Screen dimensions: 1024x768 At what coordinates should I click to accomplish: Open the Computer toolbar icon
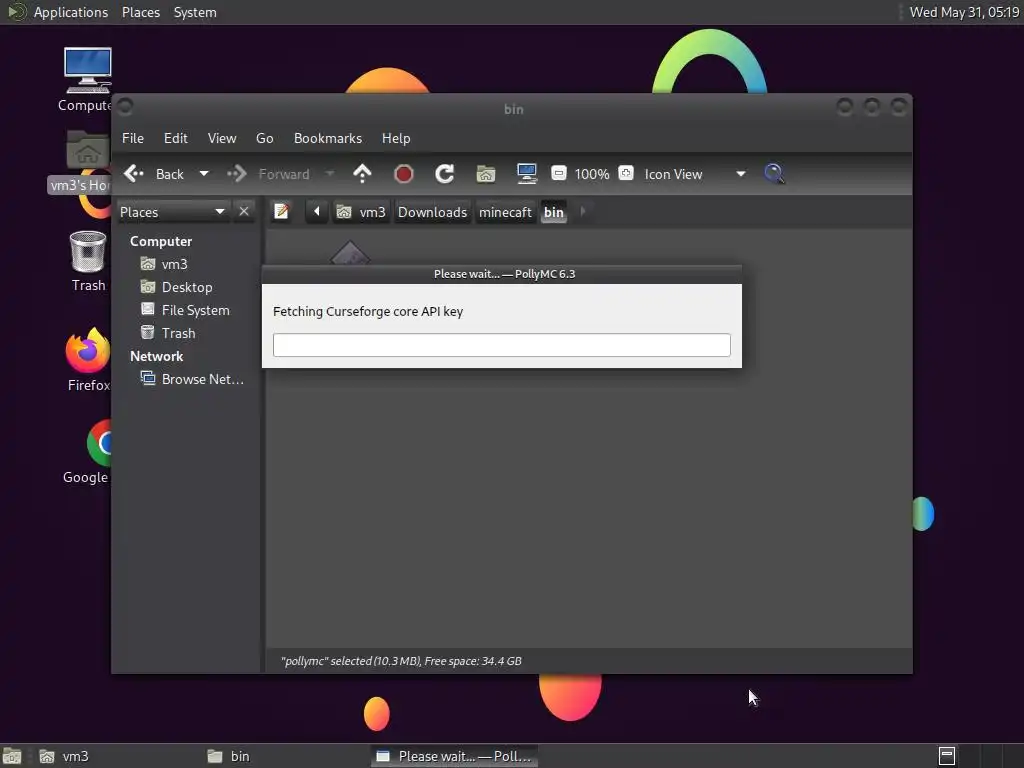coord(526,174)
